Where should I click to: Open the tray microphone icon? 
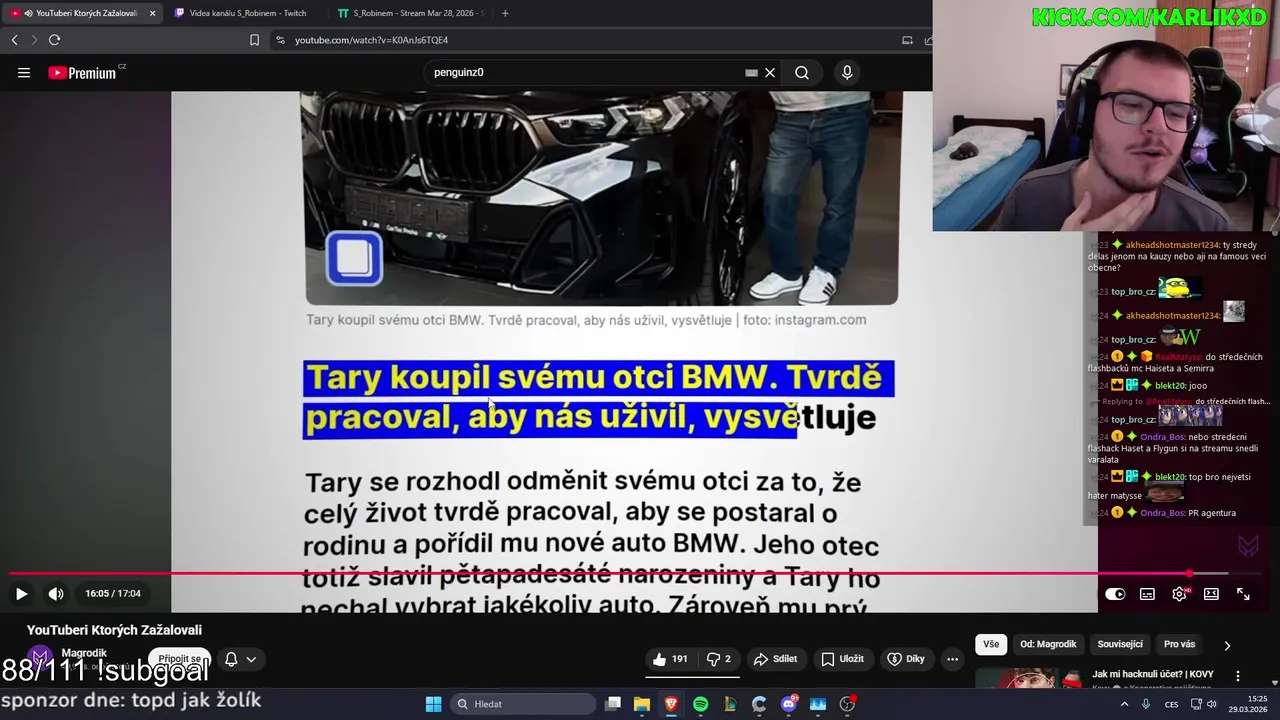click(x=1146, y=704)
